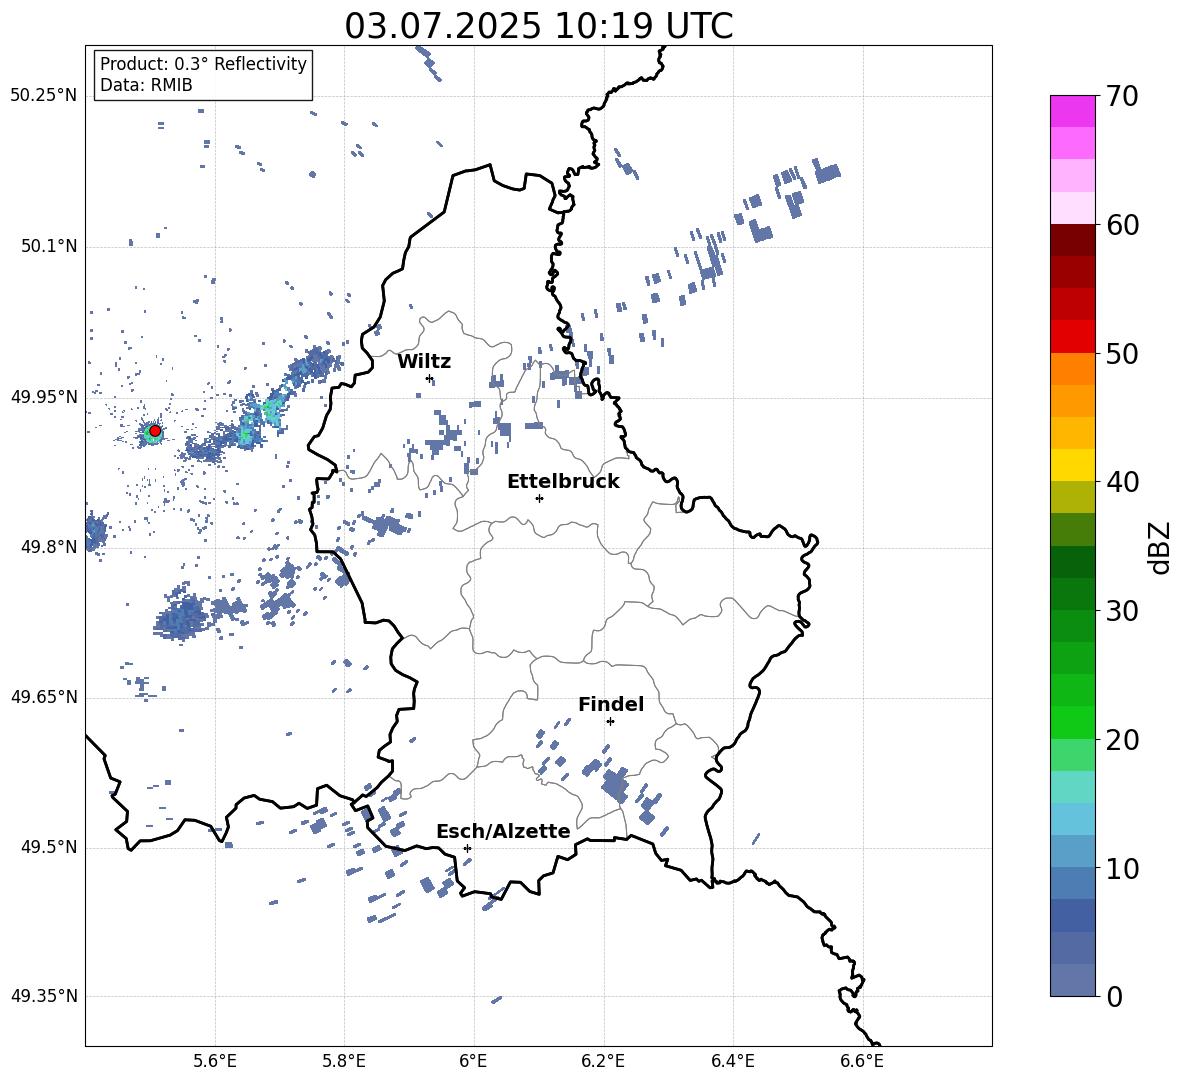Click the '49.8°N' latitude label
The width and height of the screenshot is (1184, 1081).
point(48,547)
